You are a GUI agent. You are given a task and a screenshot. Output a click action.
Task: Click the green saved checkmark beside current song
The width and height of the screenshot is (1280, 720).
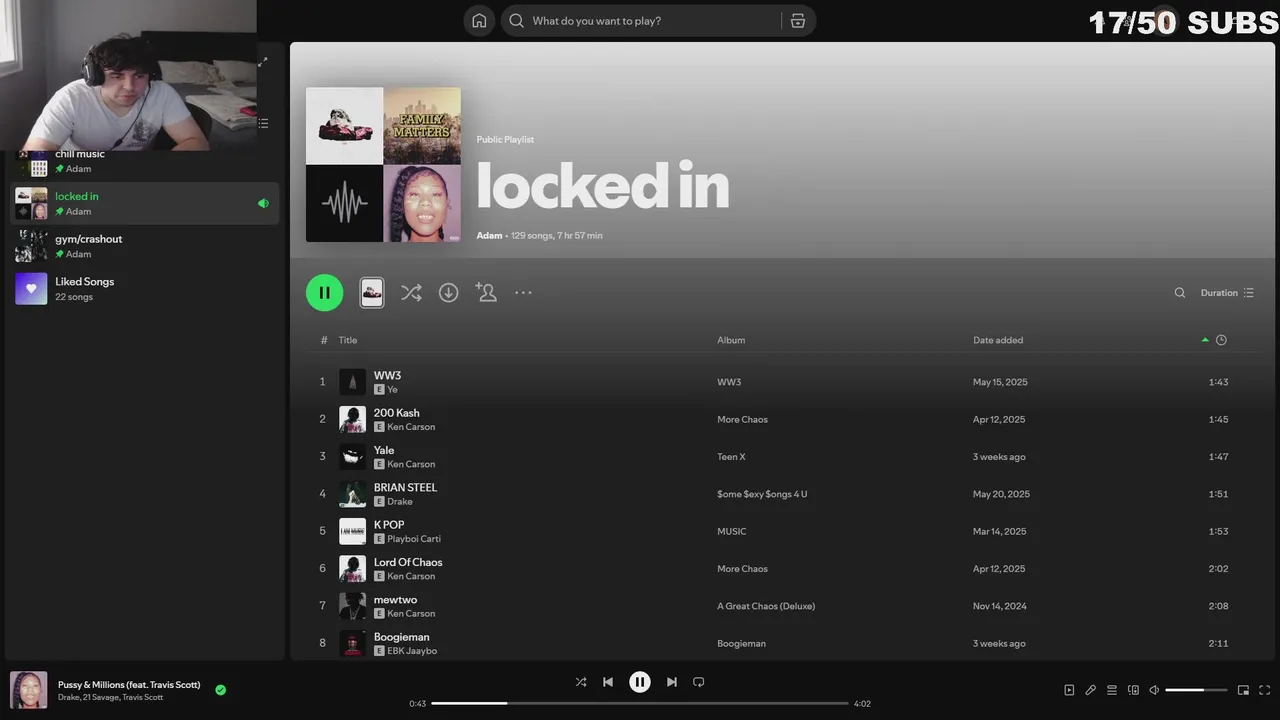click(220, 690)
